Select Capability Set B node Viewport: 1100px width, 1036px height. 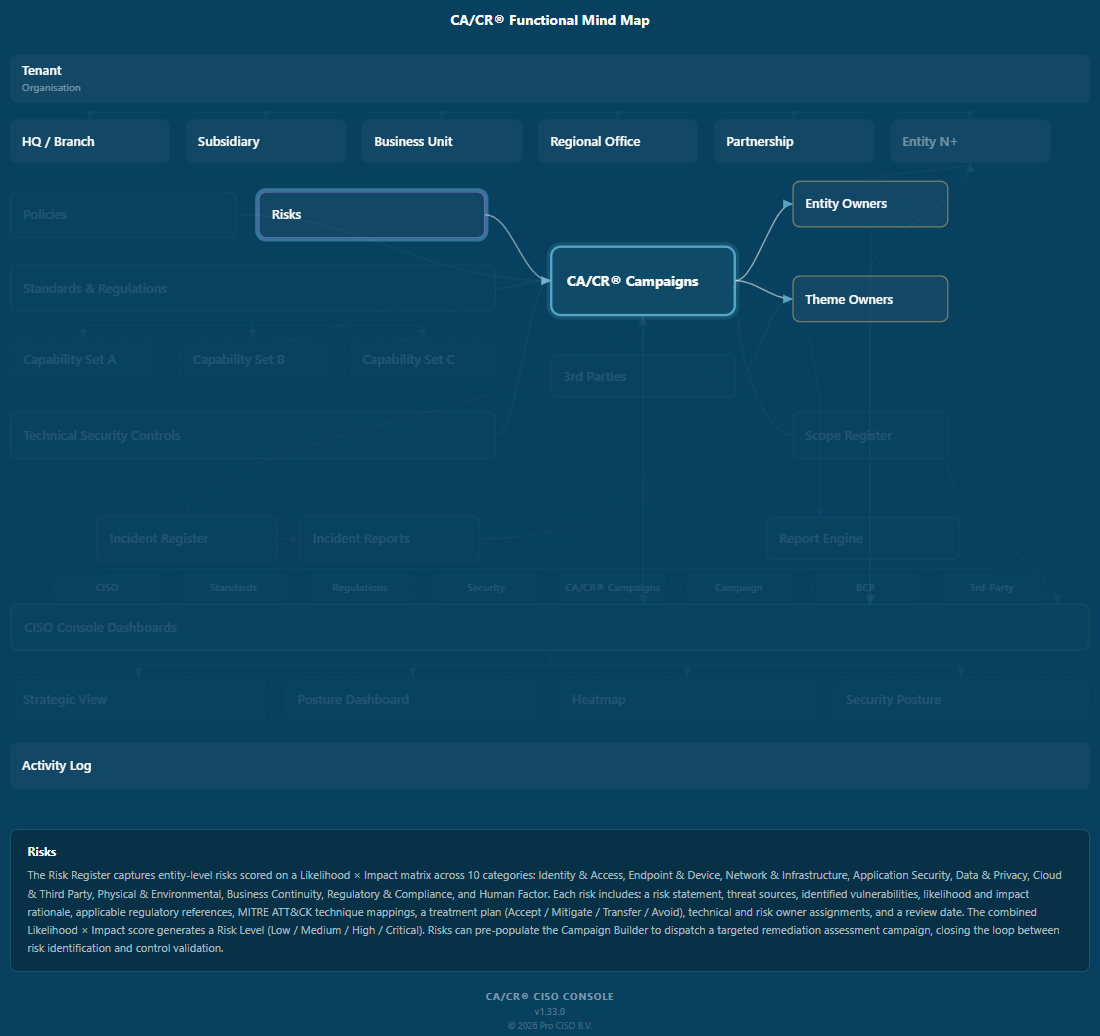pyautogui.click(x=253, y=359)
